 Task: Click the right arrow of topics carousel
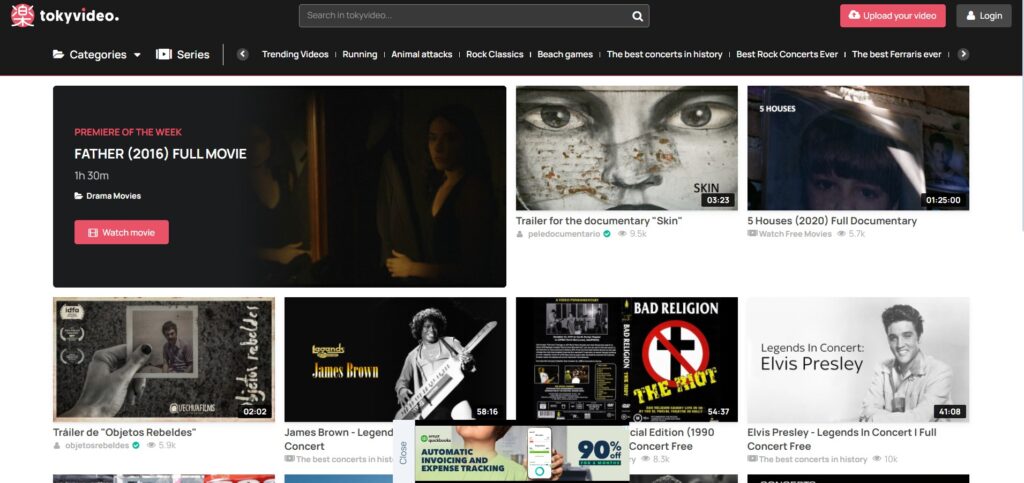click(x=963, y=54)
